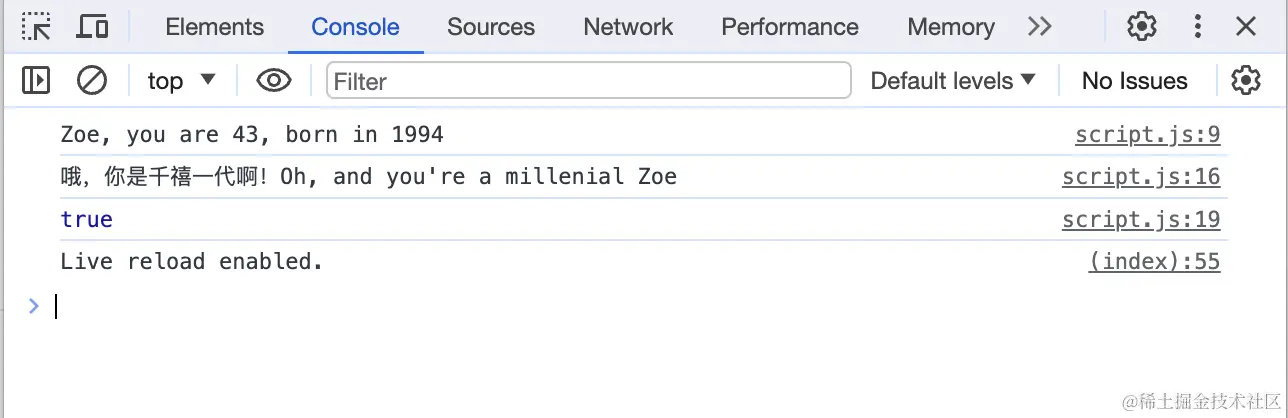Viewport: 1288px width, 418px height.
Task: Open console settings gear beside No Issues
Action: pyautogui.click(x=1246, y=80)
